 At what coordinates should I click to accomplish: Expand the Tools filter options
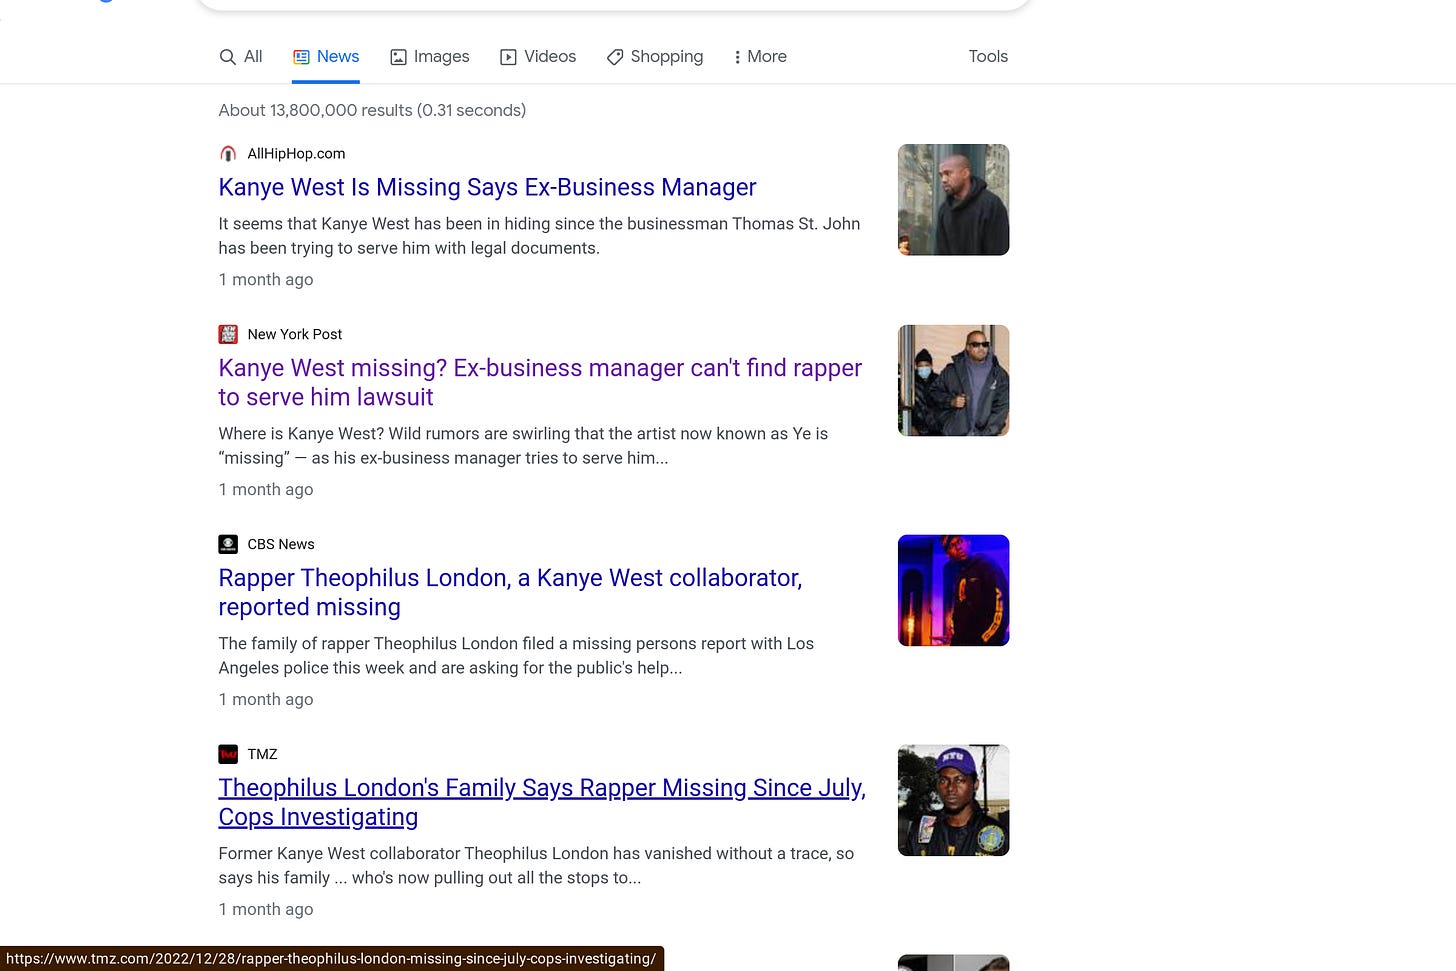(988, 57)
